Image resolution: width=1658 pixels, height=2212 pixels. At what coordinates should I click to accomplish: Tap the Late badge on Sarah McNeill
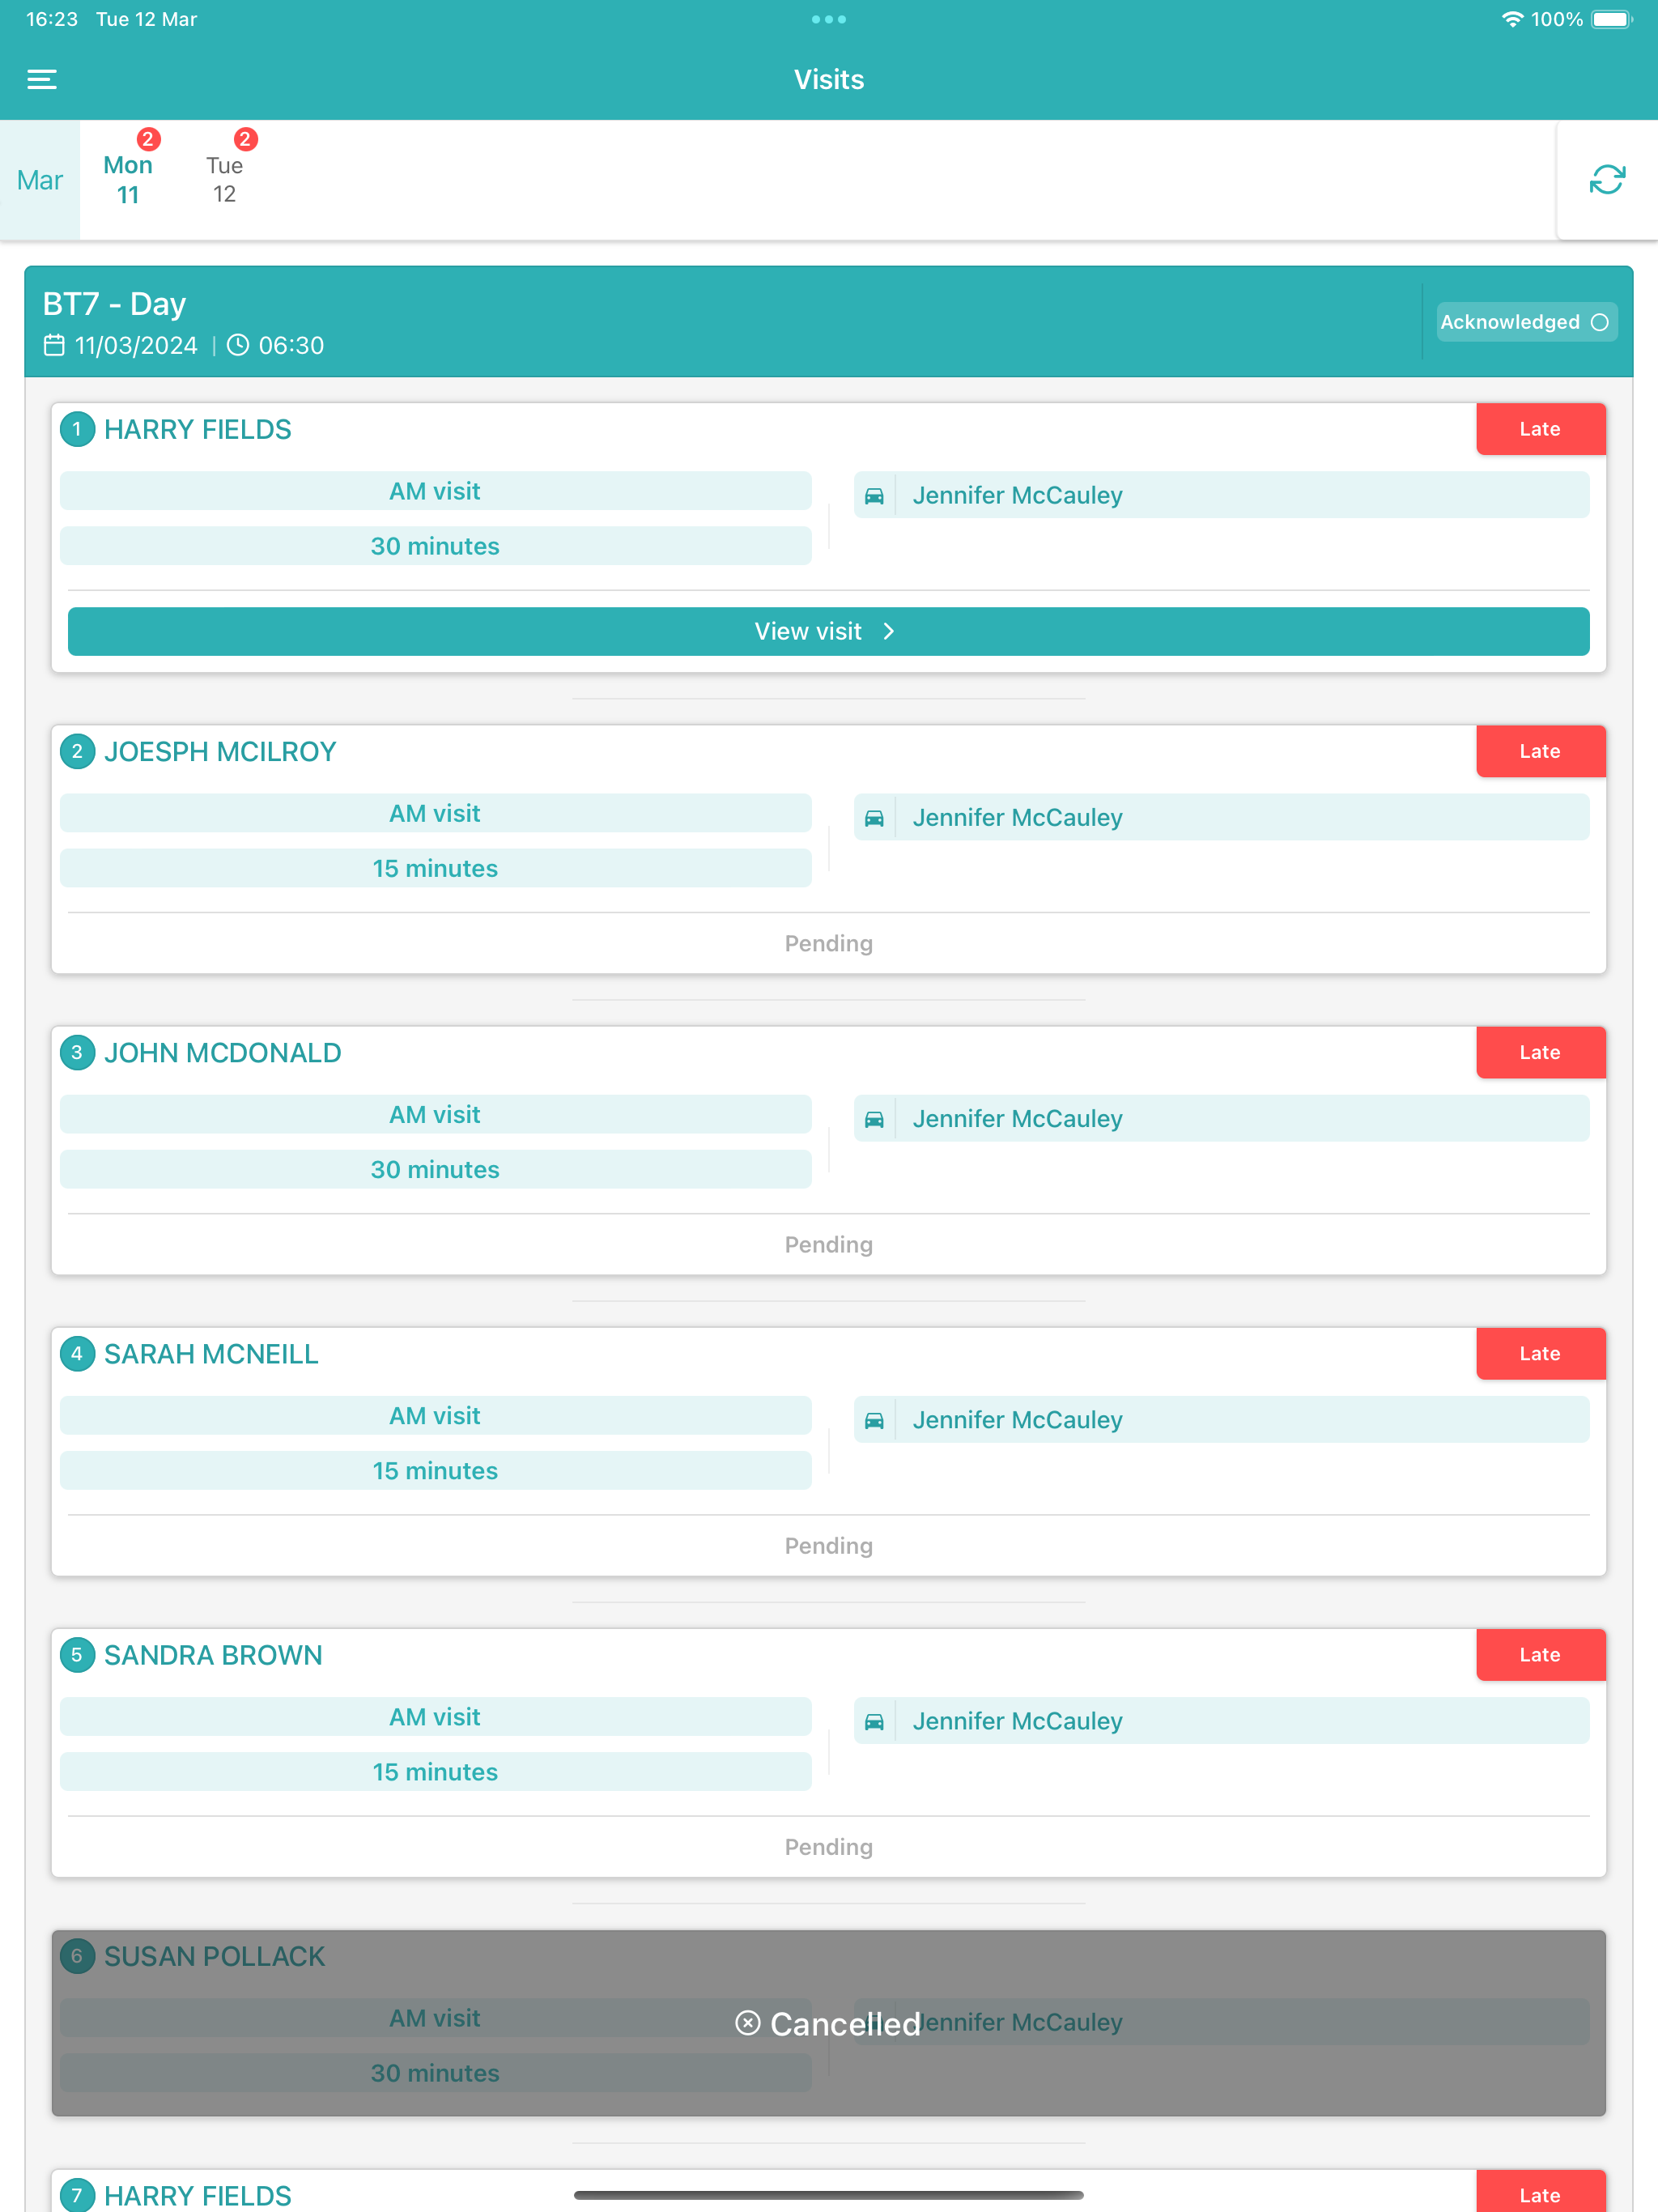pos(1540,1353)
